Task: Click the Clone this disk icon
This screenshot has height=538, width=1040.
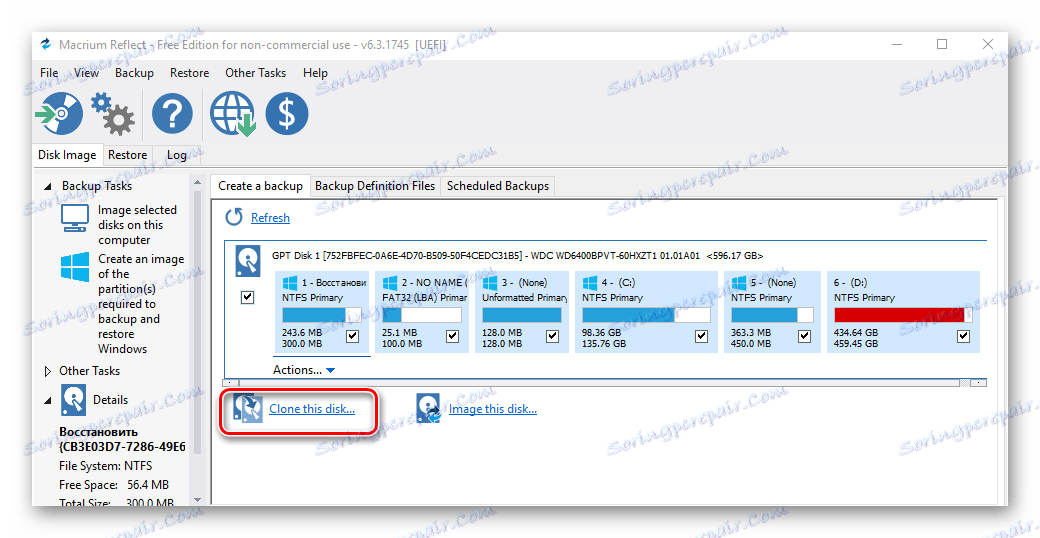Action: [248, 409]
